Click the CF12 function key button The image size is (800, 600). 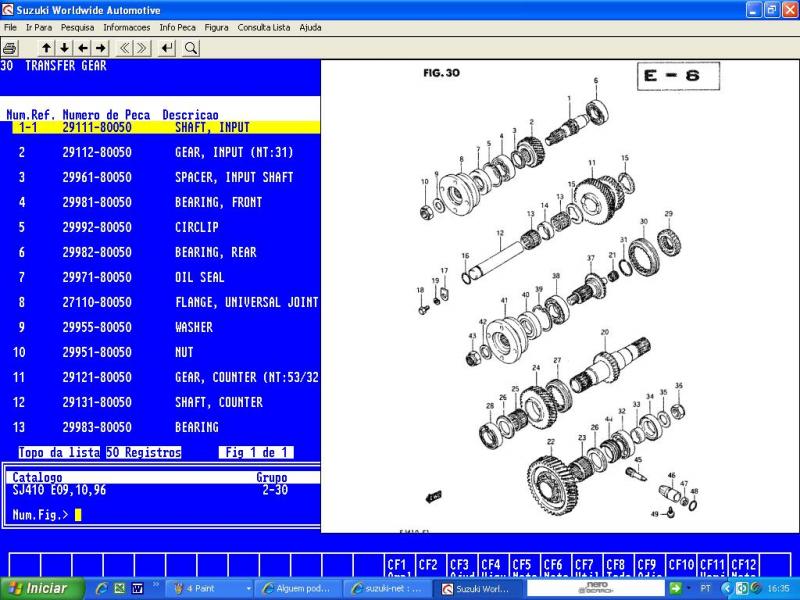[743, 565]
